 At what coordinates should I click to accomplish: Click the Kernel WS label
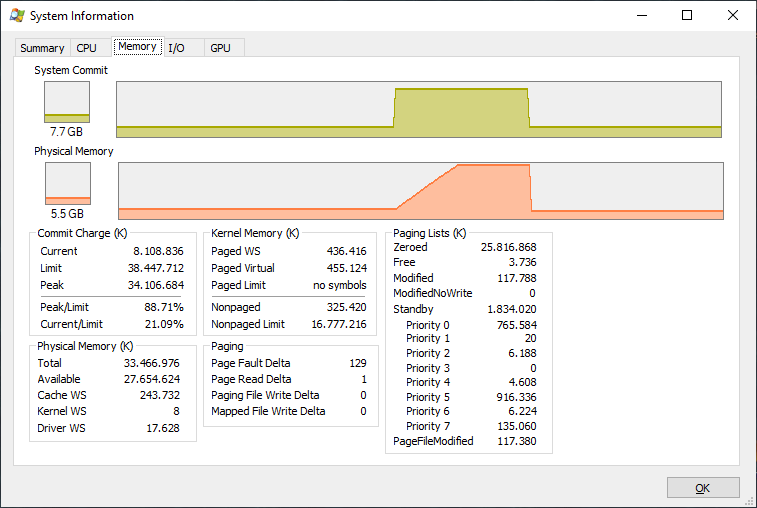coord(62,411)
